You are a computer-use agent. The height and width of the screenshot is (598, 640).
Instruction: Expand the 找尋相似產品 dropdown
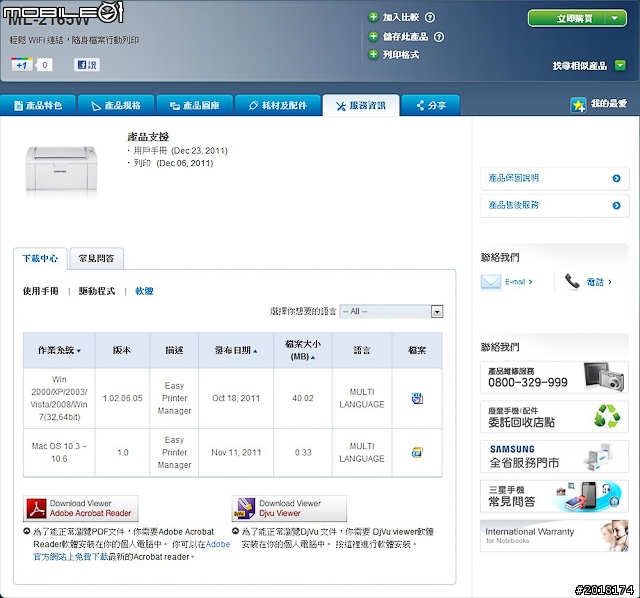click(620, 65)
